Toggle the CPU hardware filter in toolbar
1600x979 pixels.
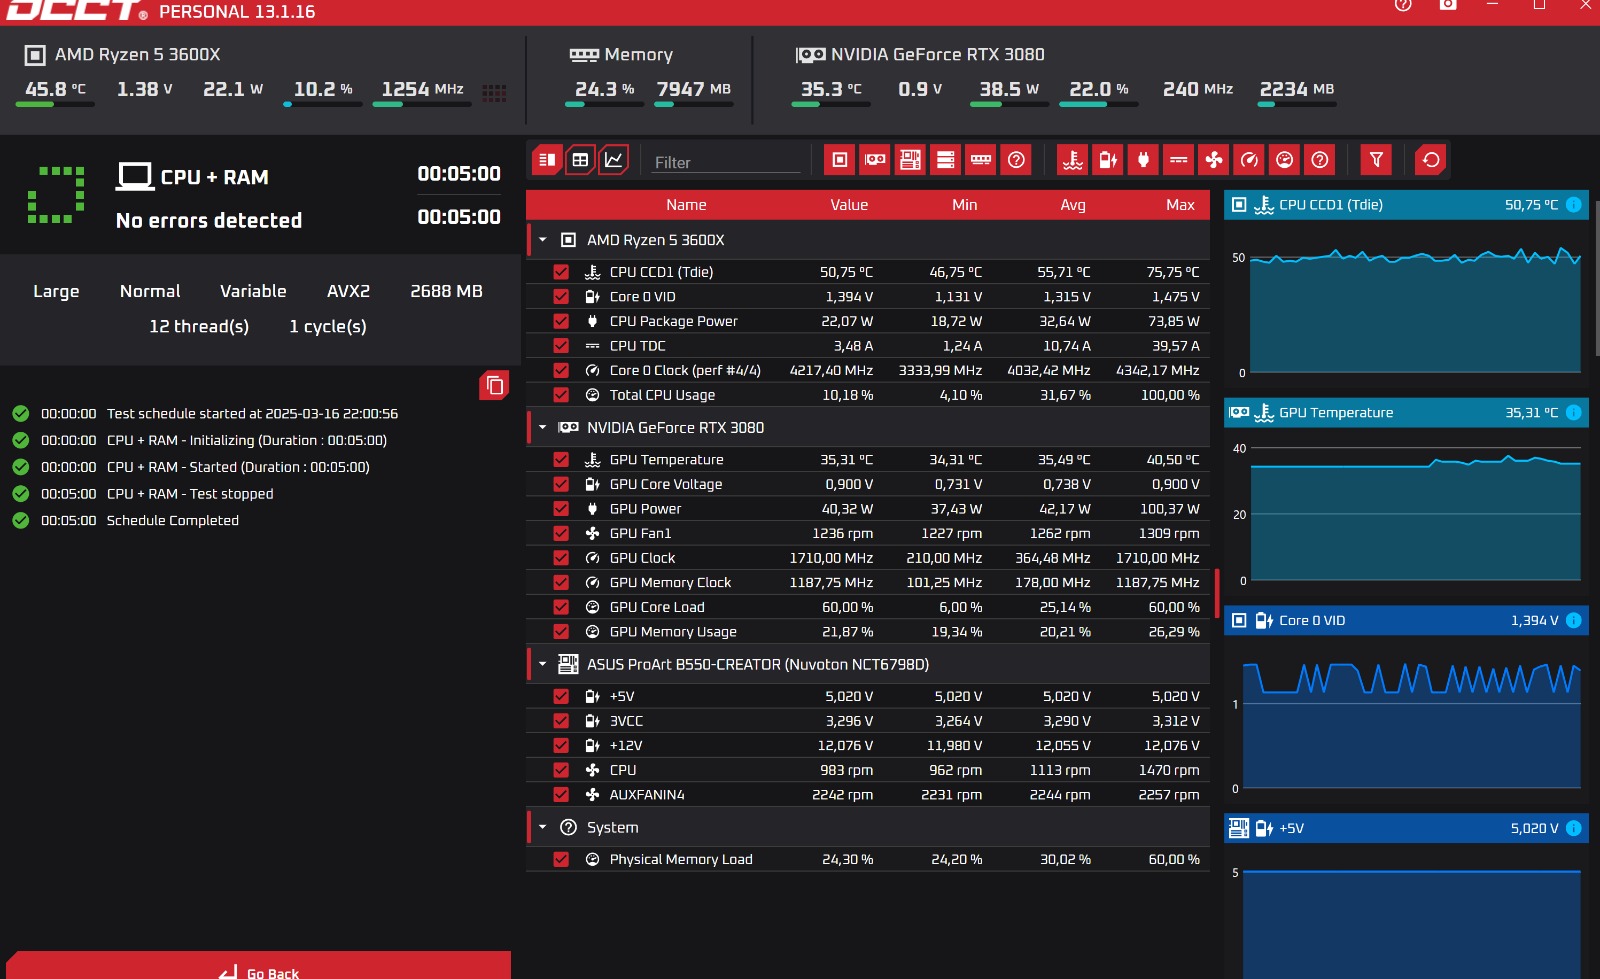[840, 160]
